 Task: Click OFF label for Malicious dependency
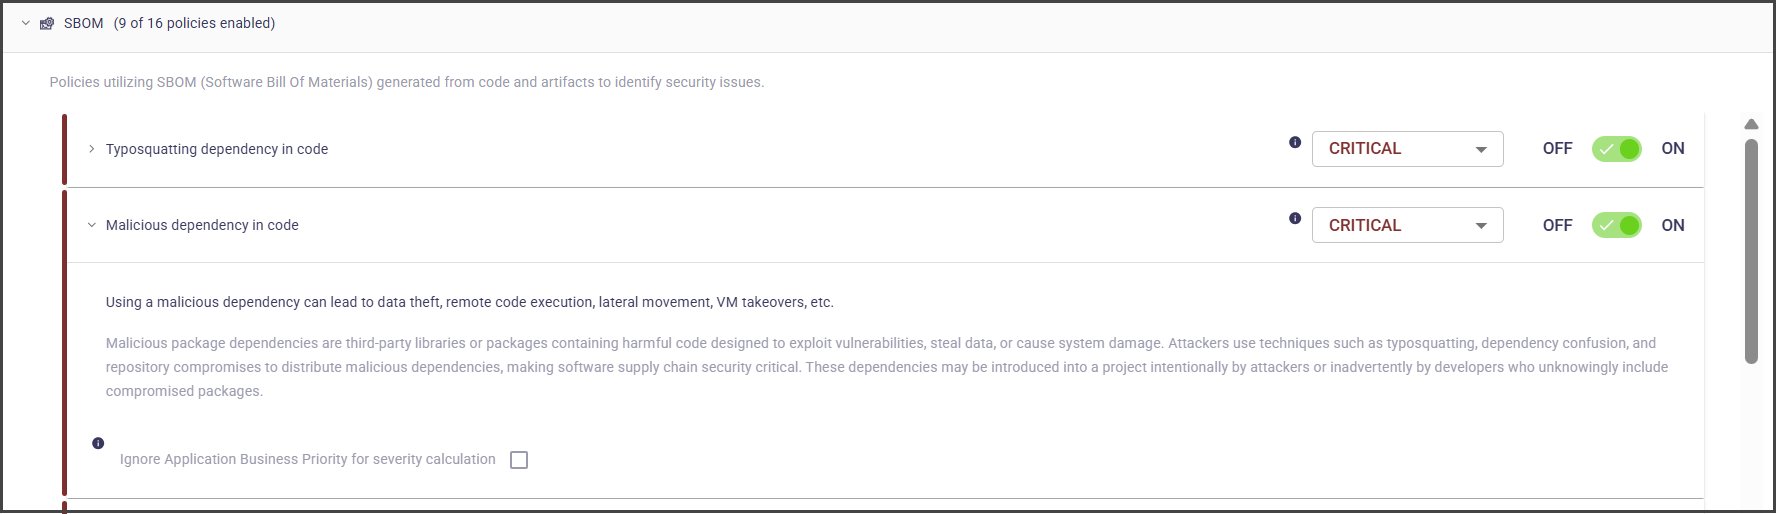pos(1557,225)
